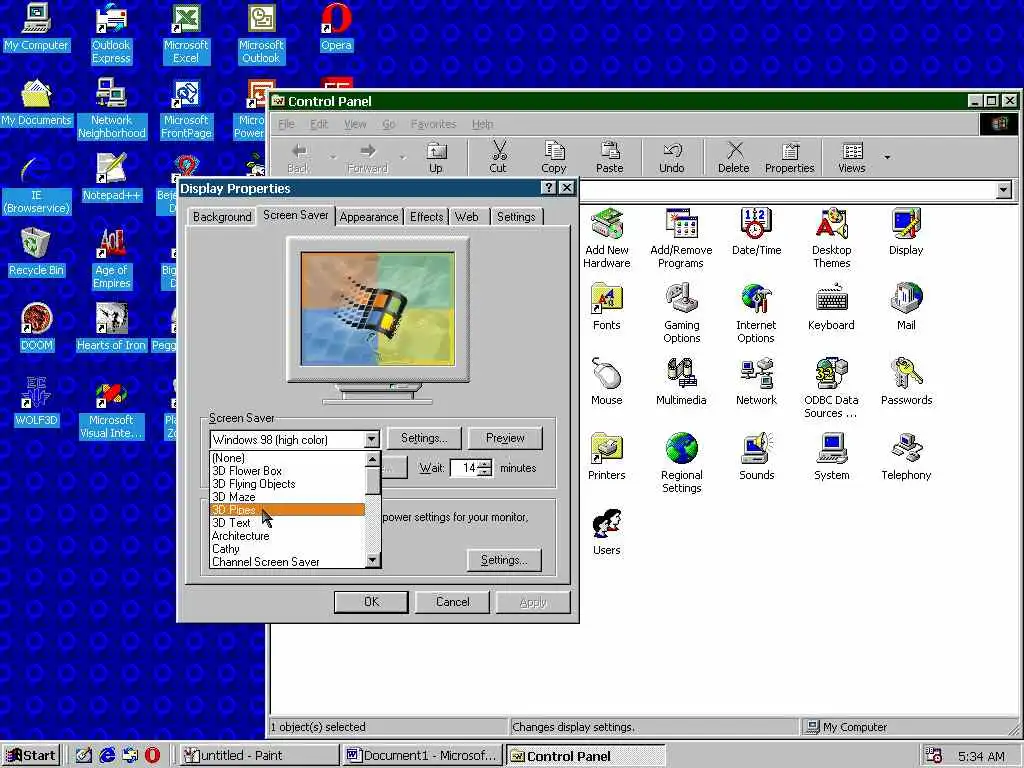
Task: Open the Favorites menu
Action: pyautogui.click(x=433, y=124)
